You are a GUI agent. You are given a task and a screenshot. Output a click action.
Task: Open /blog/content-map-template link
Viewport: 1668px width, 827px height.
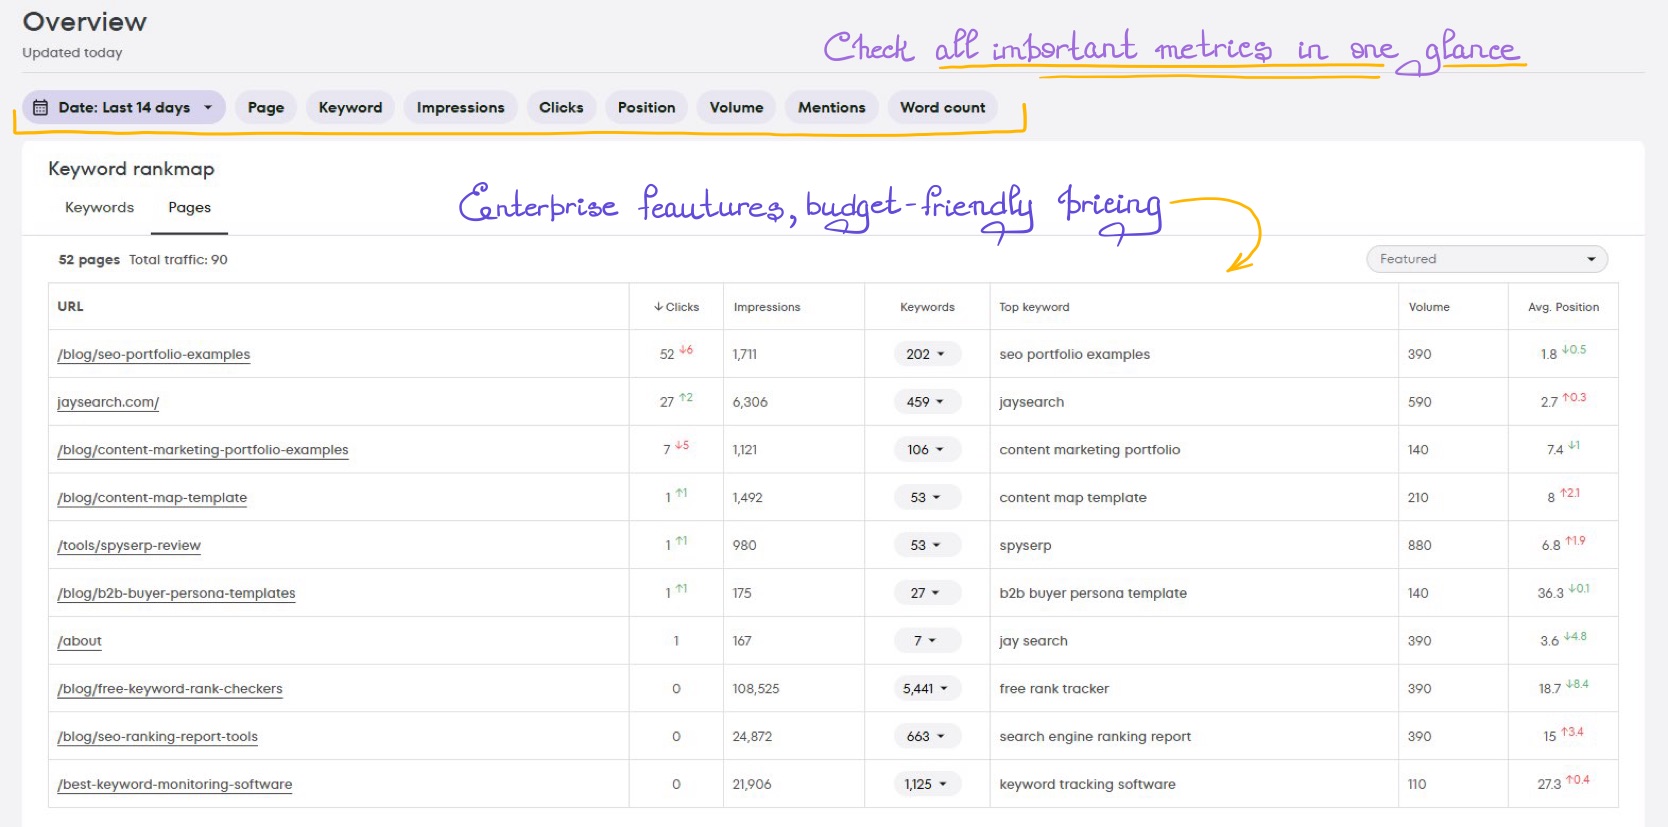(x=152, y=497)
